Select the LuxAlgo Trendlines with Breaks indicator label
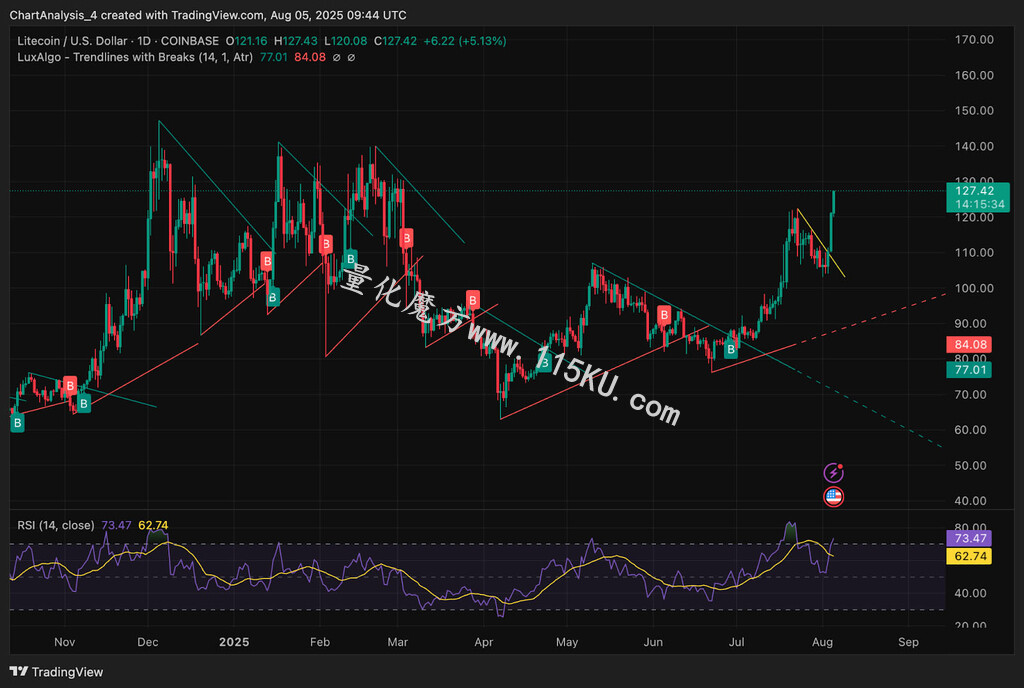 (135, 57)
